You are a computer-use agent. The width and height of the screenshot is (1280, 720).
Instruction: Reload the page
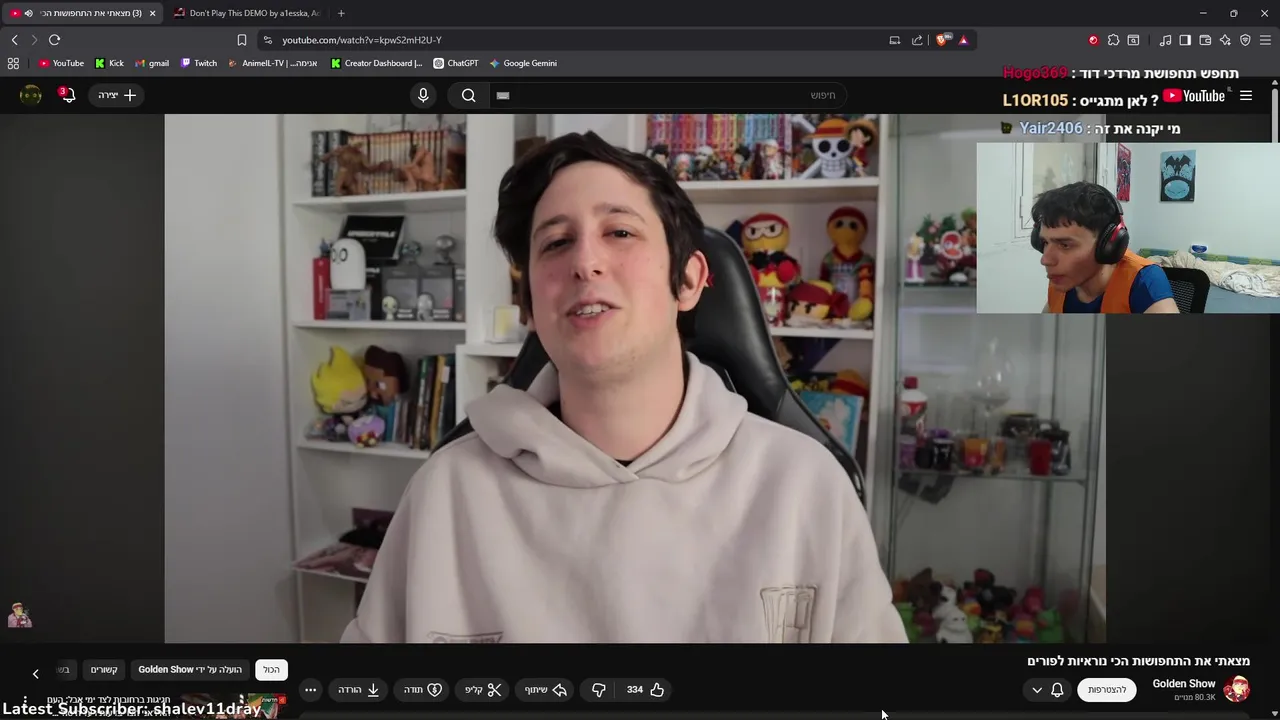[54, 40]
